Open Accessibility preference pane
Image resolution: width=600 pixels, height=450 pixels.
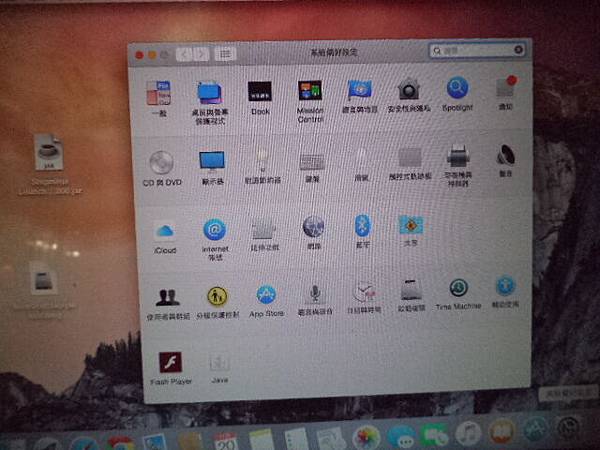[505, 286]
